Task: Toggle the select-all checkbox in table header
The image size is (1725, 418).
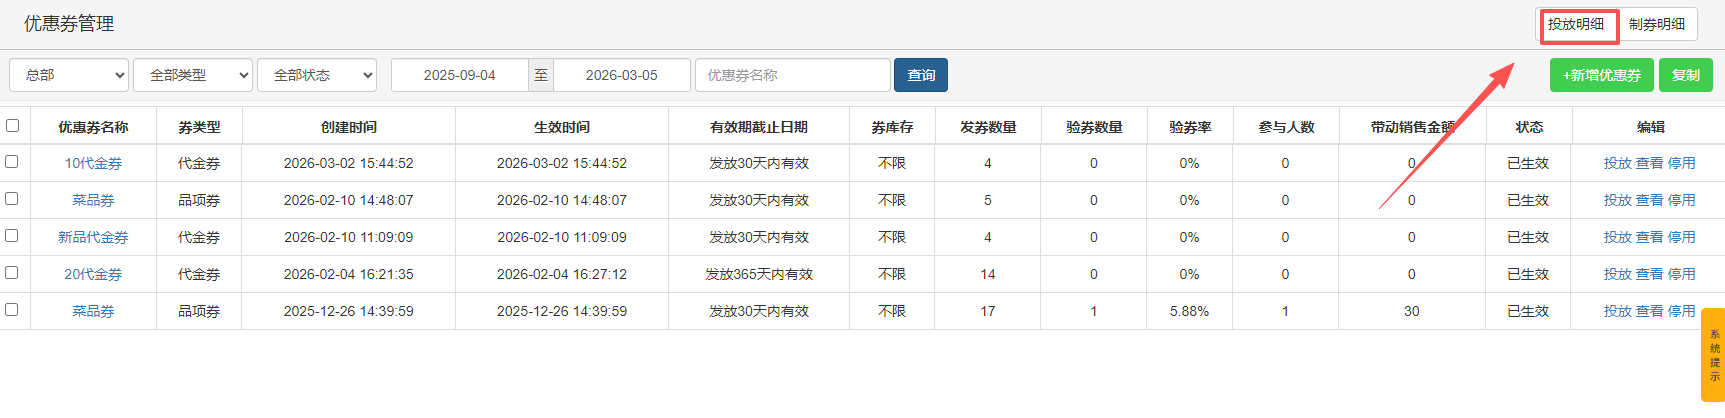Action: [12, 126]
